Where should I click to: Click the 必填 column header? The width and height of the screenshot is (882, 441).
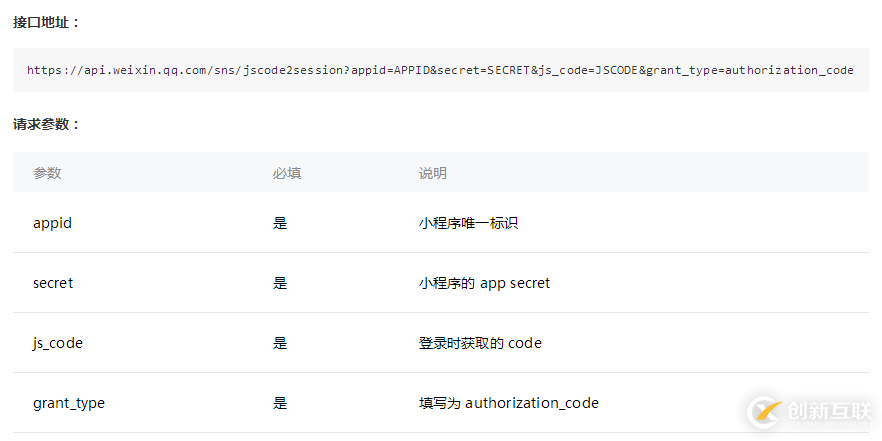click(x=287, y=173)
